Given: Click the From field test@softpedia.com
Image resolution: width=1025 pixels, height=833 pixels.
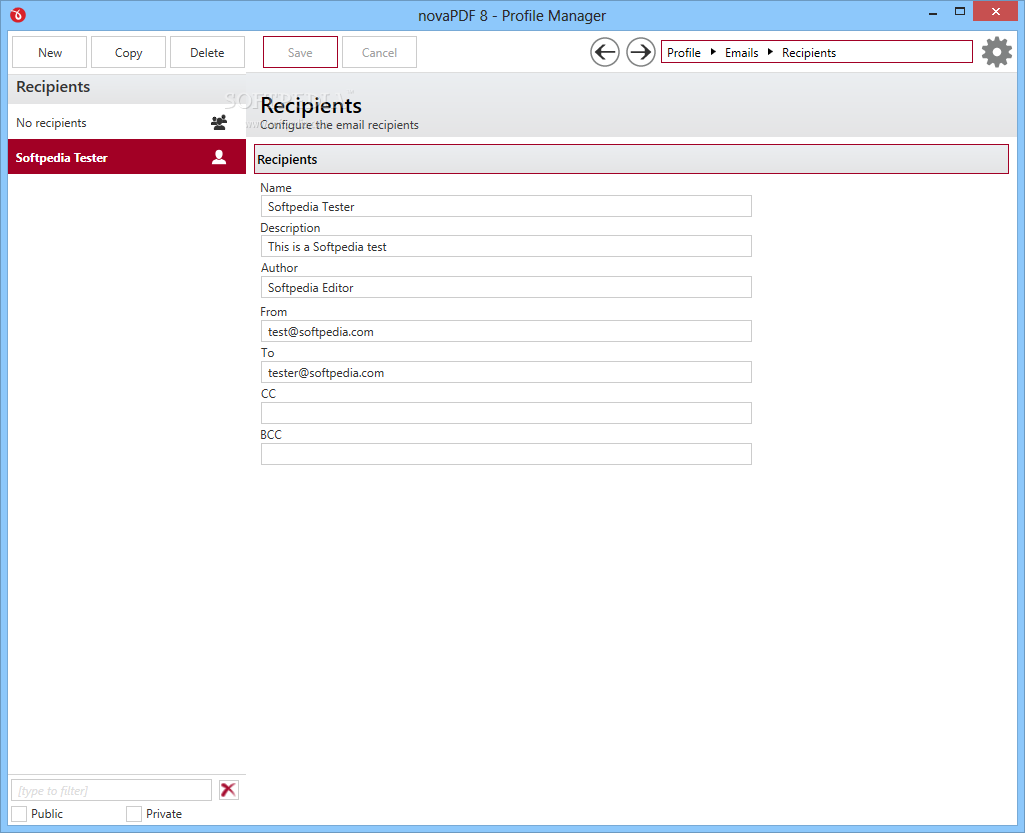Looking at the screenshot, I should pyautogui.click(x=506, y=331).
